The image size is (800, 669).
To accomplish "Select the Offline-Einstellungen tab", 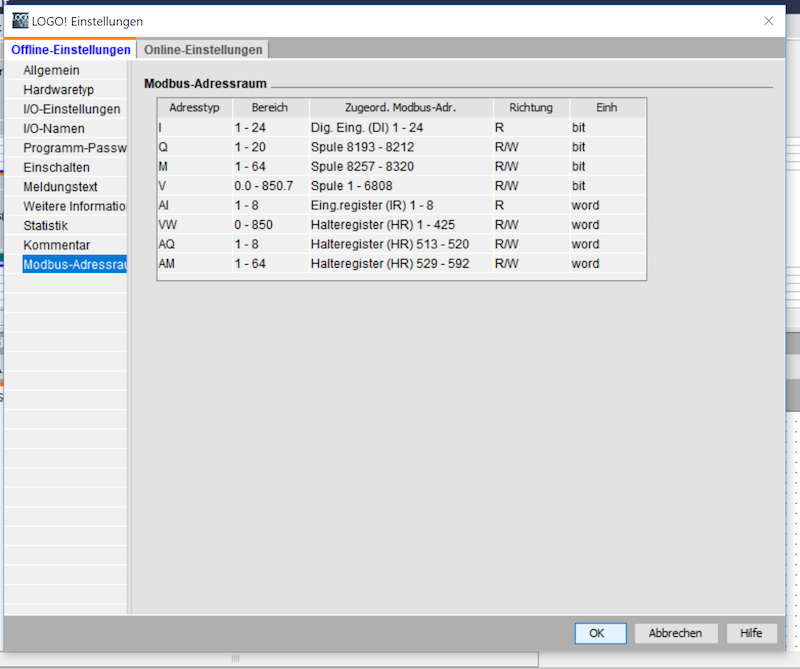I will tap(71, 50).
